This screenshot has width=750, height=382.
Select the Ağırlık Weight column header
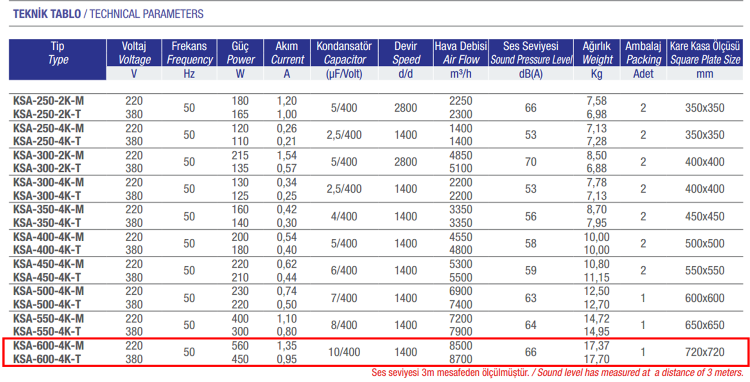[597, 53]
